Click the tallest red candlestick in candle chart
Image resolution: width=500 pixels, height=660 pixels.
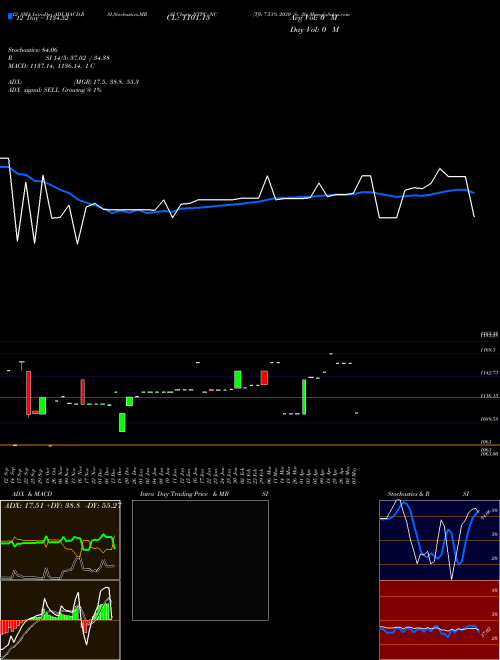click(x=29, y=393)
